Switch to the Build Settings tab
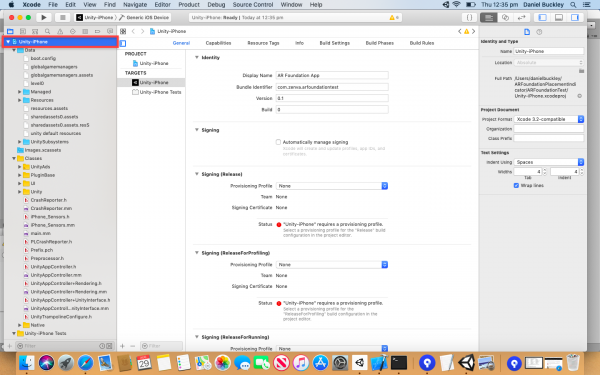This screenshot has width=600, height=375. [x=334, y=43]
